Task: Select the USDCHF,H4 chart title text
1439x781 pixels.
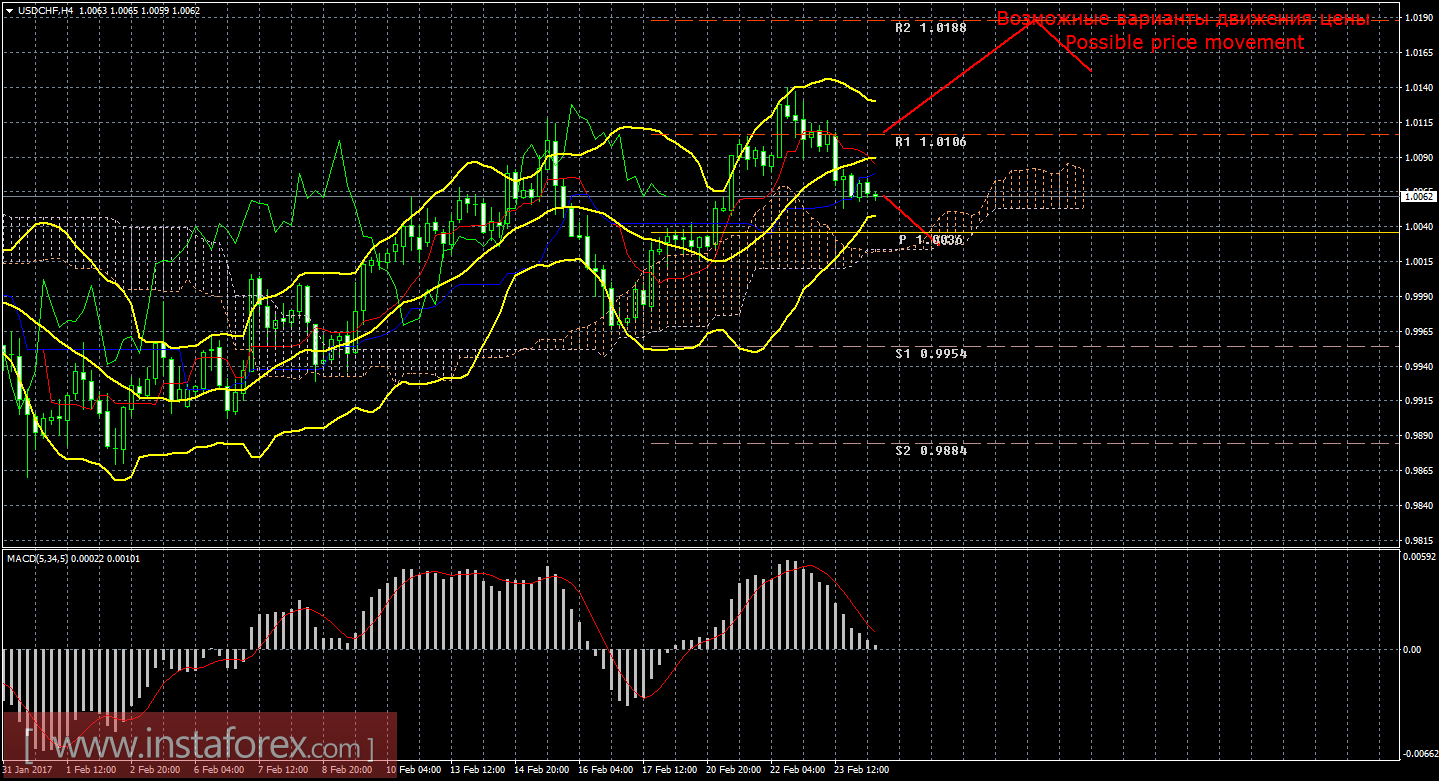Action: click(x=44, y=9)
